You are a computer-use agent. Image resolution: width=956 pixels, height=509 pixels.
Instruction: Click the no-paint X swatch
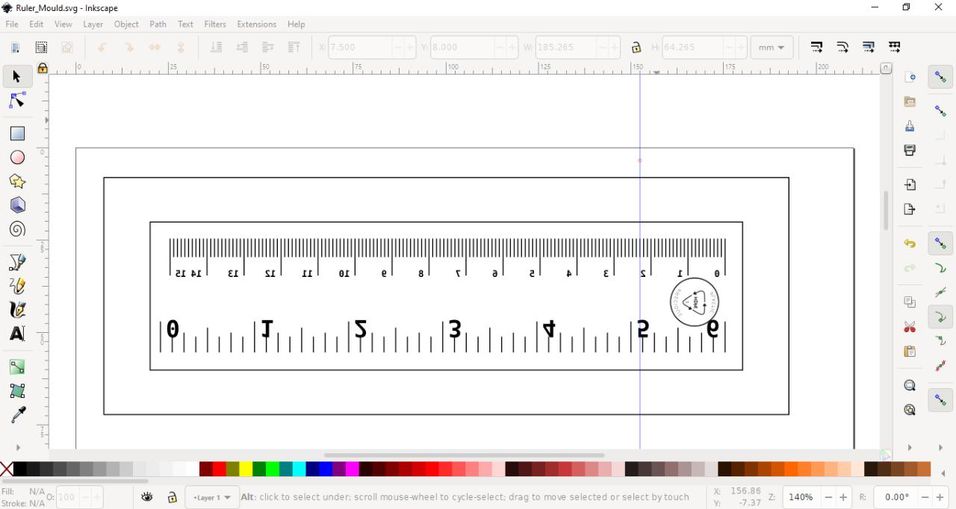[x=6, y=469]
